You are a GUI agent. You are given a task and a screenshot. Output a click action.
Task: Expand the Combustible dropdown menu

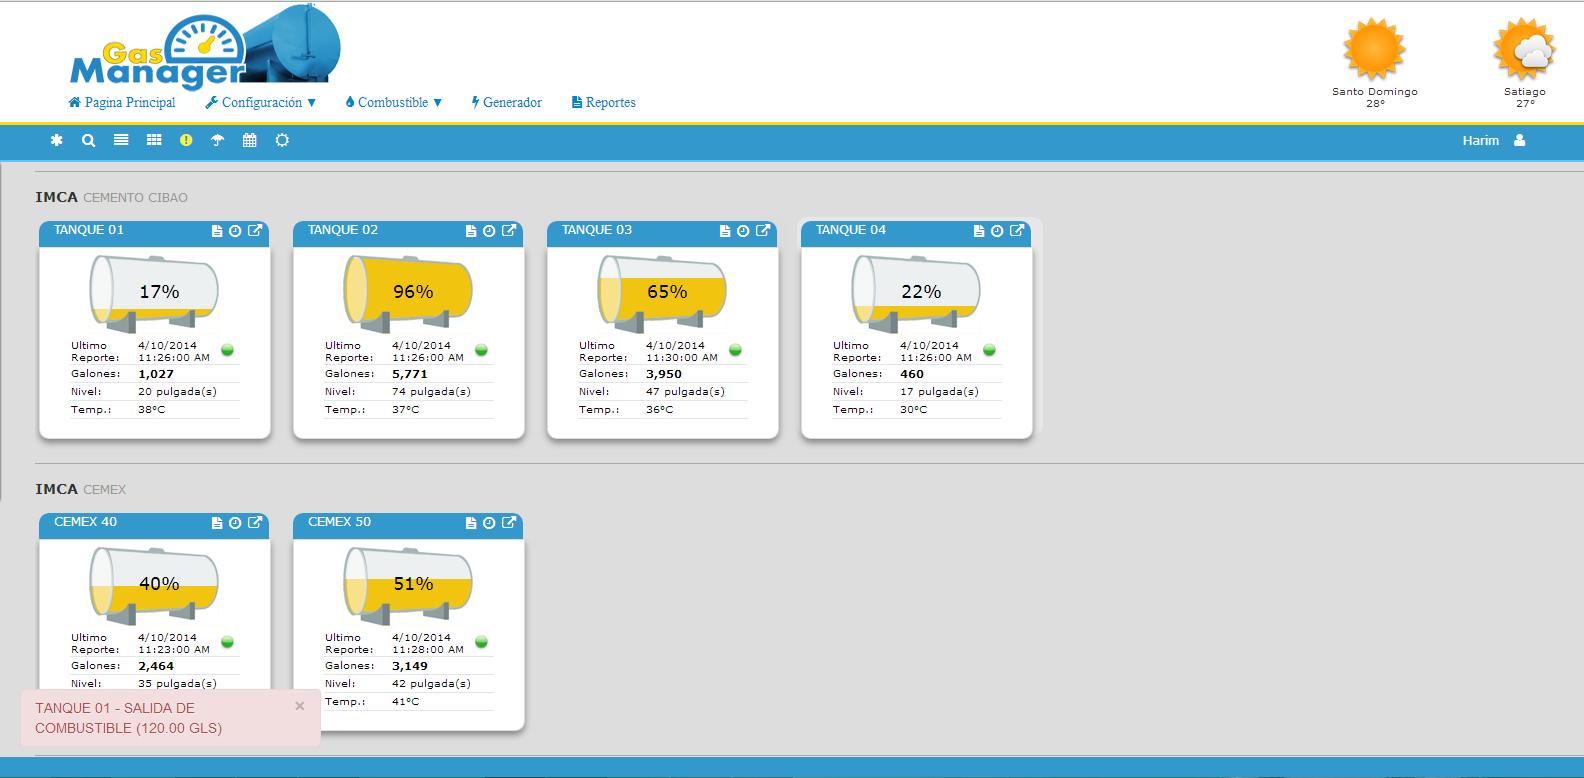click(x=394, y=103)
